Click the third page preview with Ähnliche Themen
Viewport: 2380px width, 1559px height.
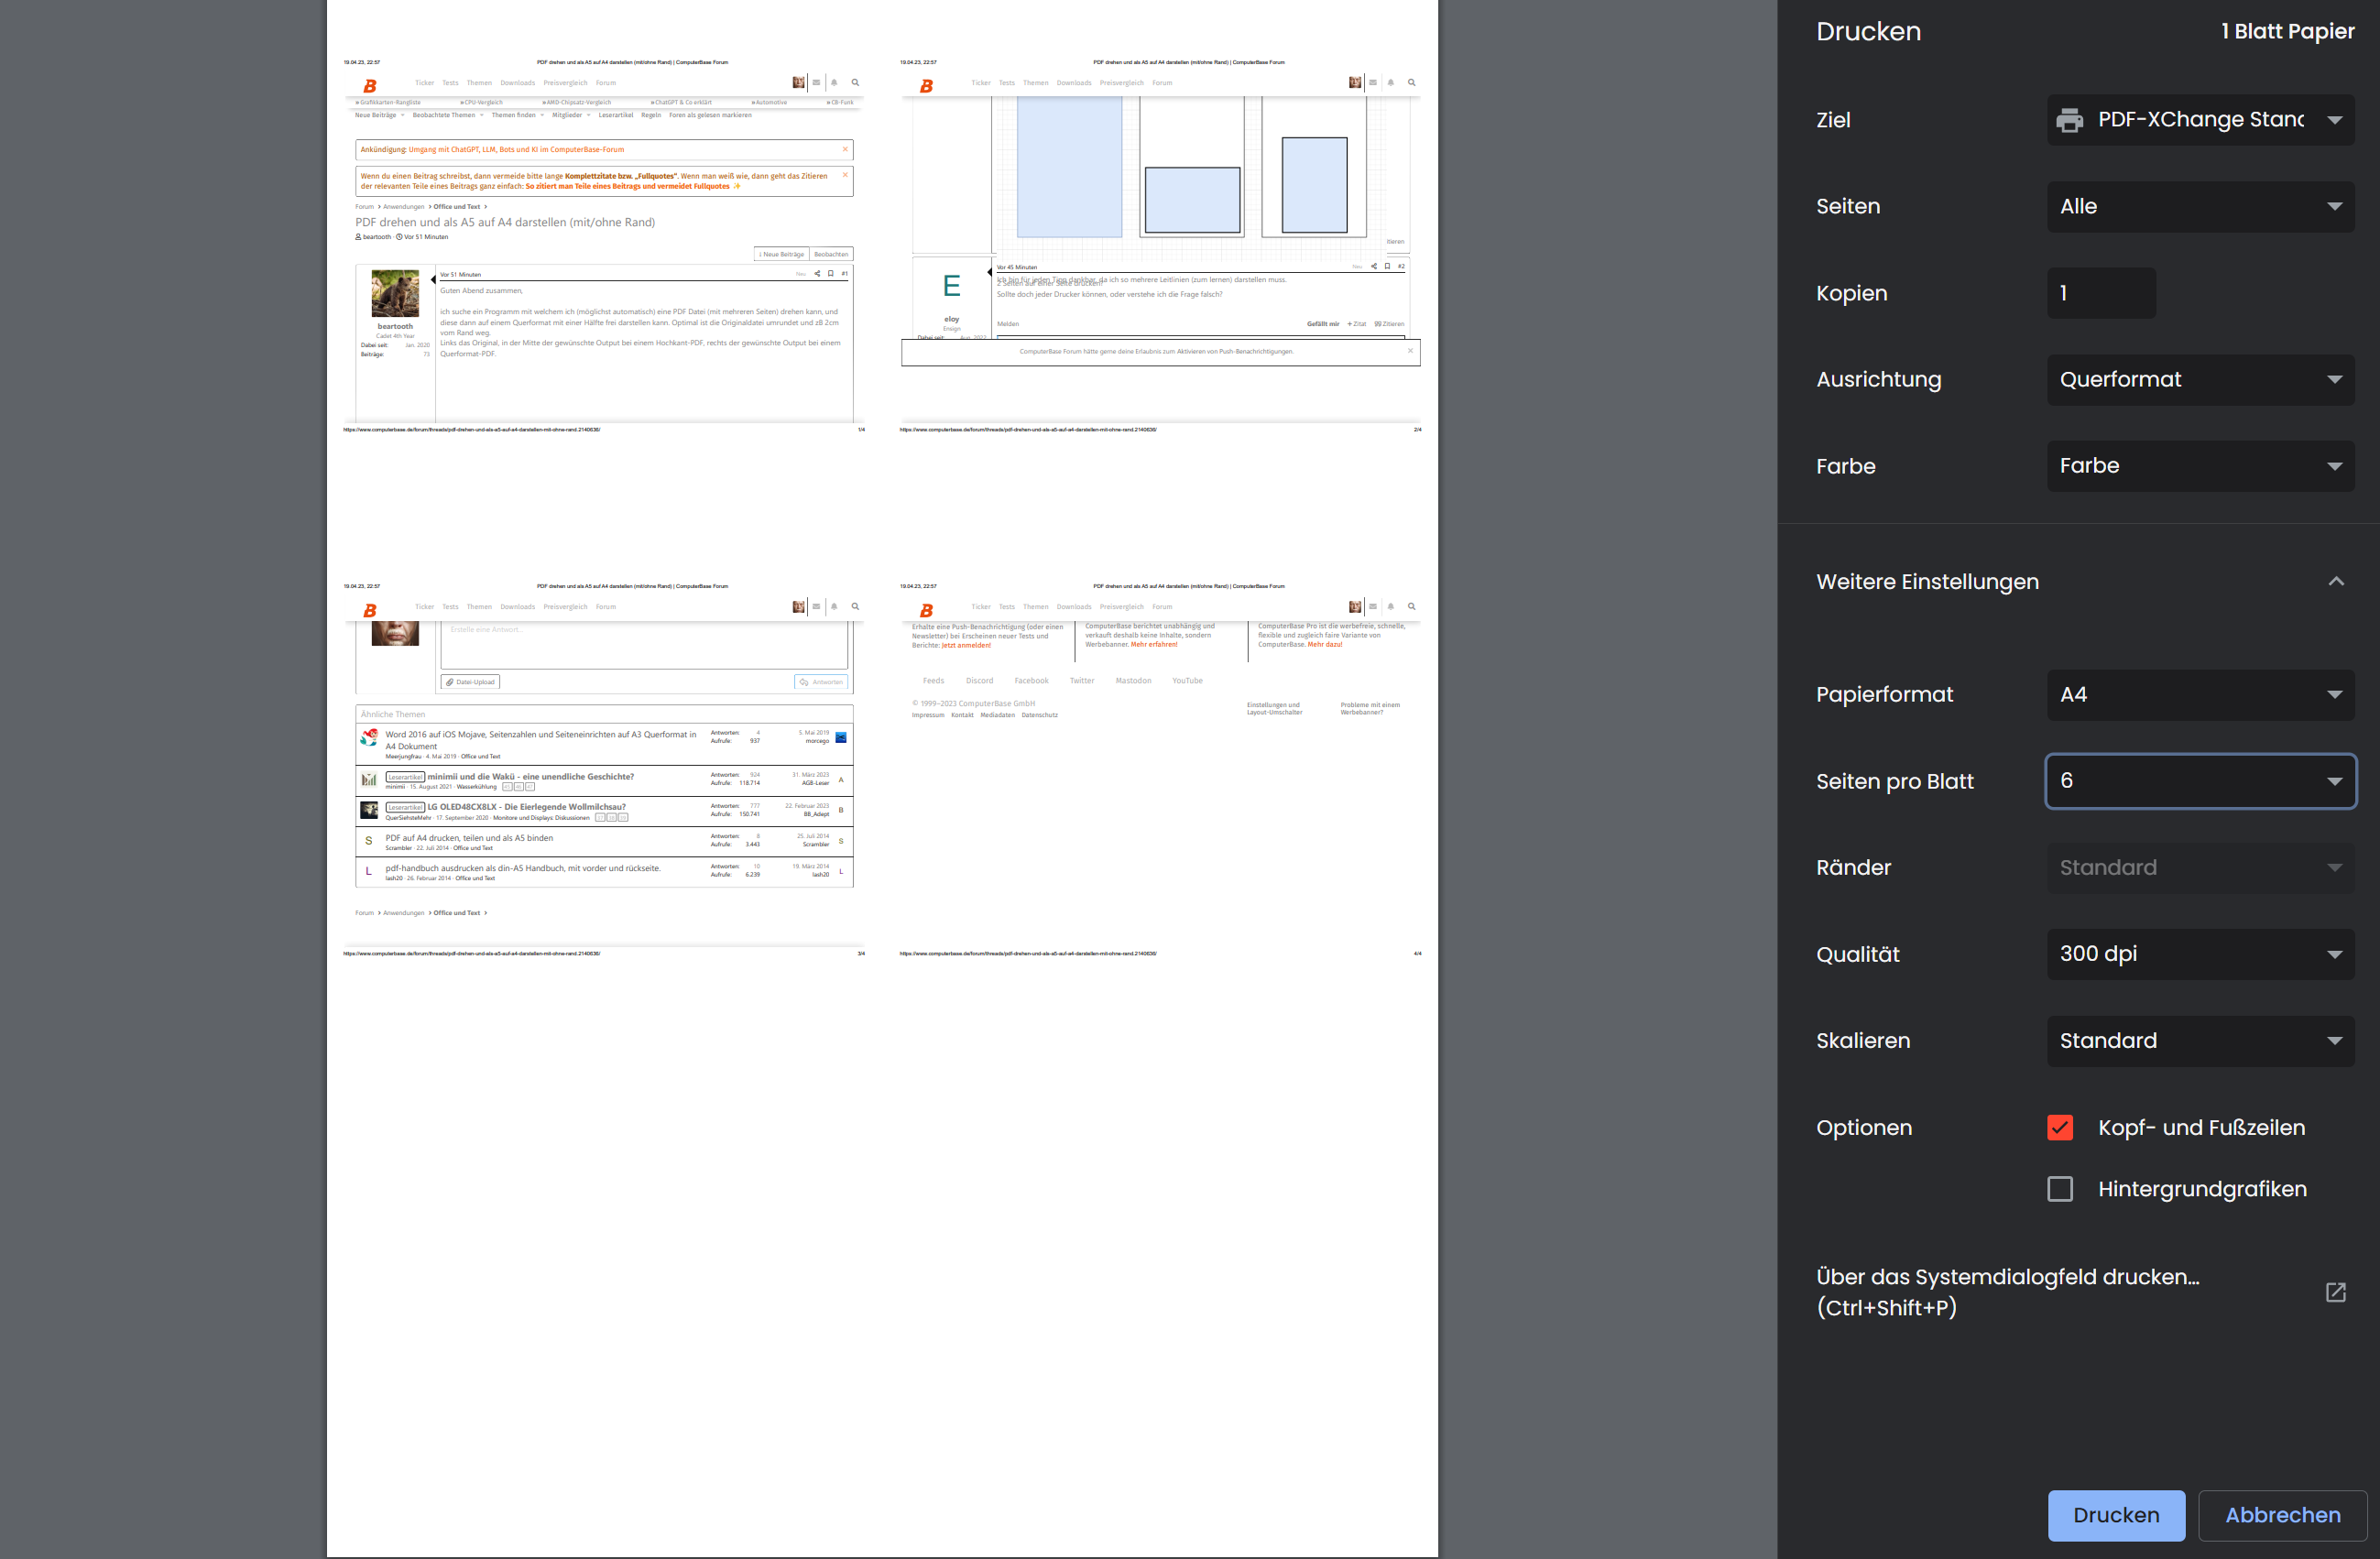[603, 770]
